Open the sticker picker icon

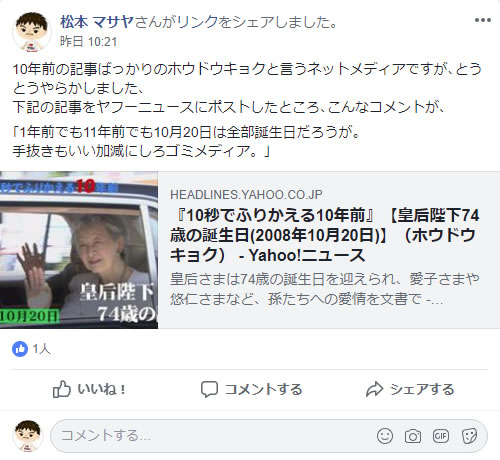(469, 436)
